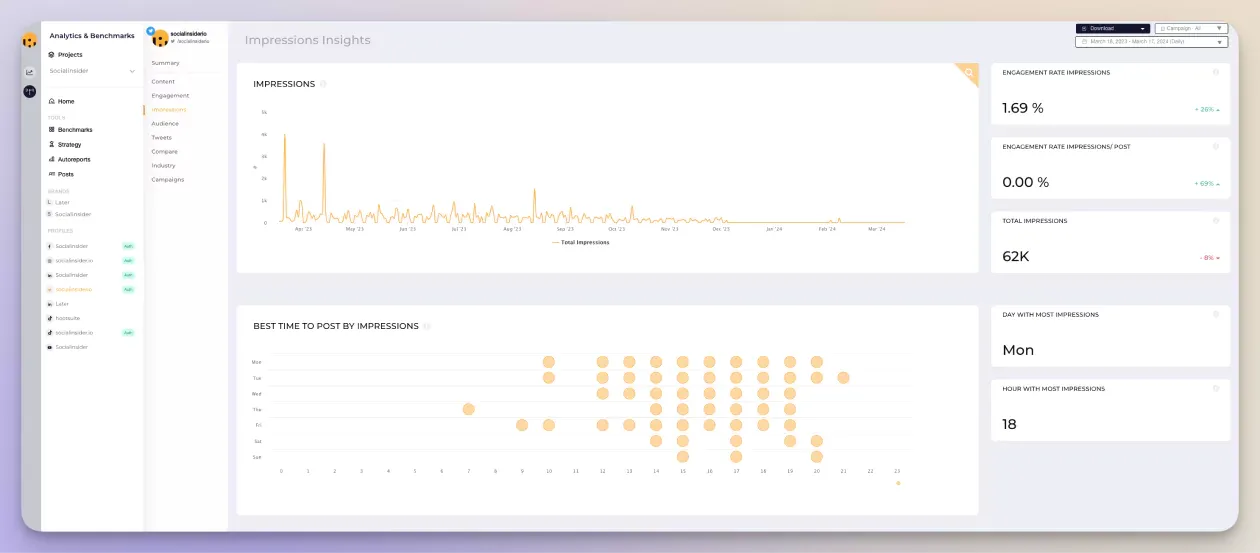This screenshot has height=553, width=1260.
Task: Switch to the Engagement tab
Action: tap(170, 95)
